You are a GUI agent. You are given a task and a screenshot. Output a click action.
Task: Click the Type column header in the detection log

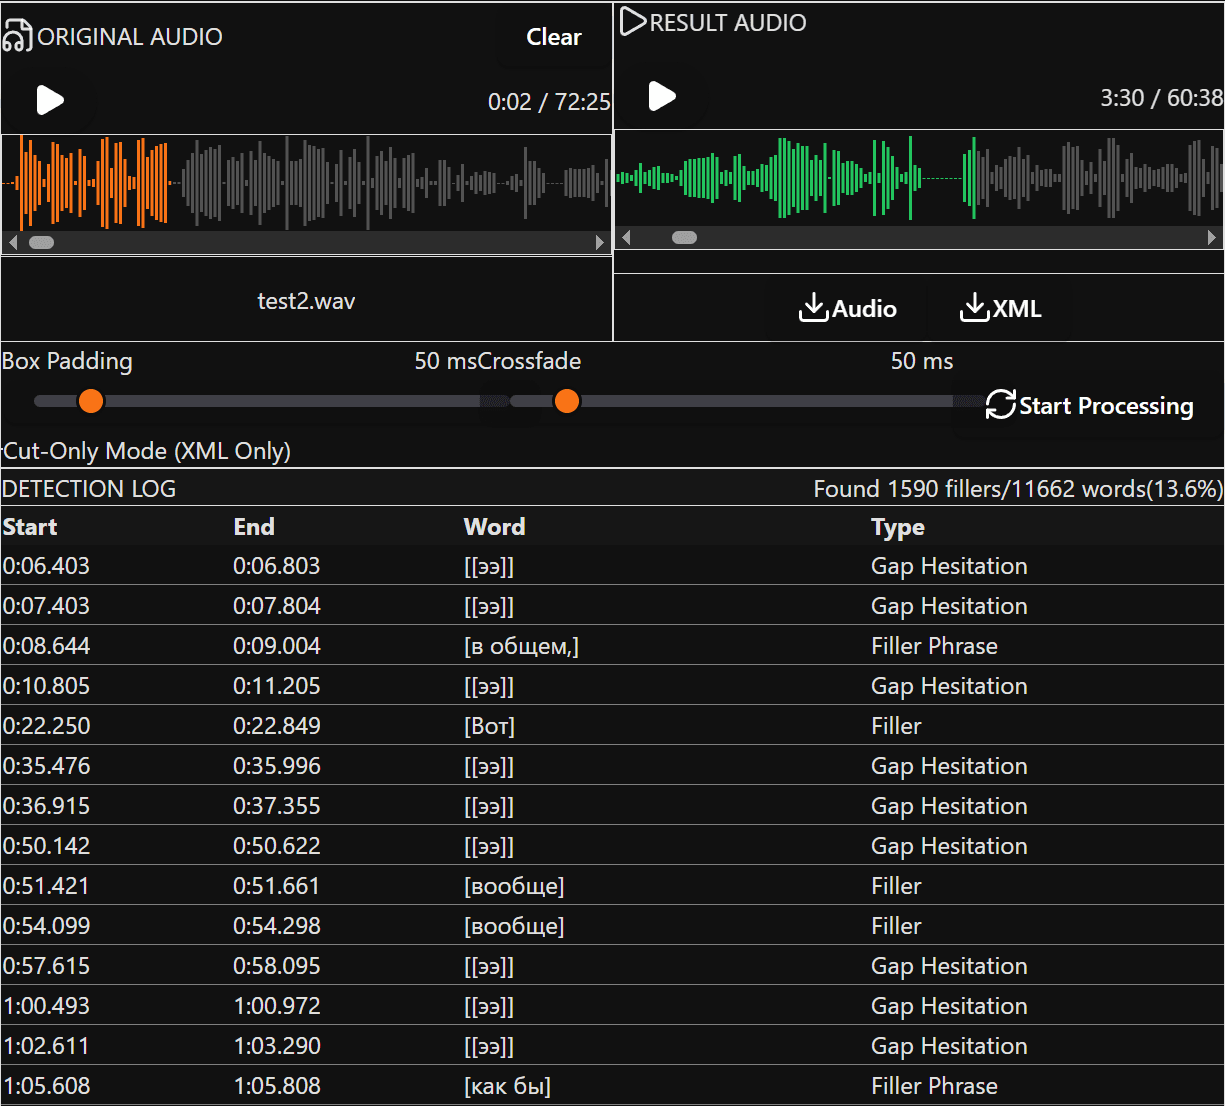tap(897, 527)
